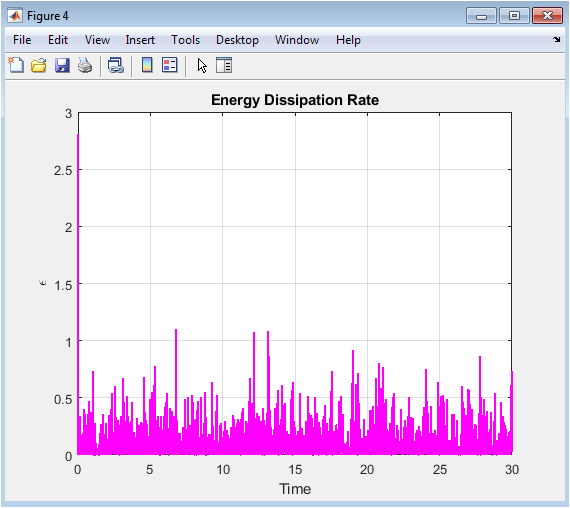Open the Tools menu

tap(185, 40)
